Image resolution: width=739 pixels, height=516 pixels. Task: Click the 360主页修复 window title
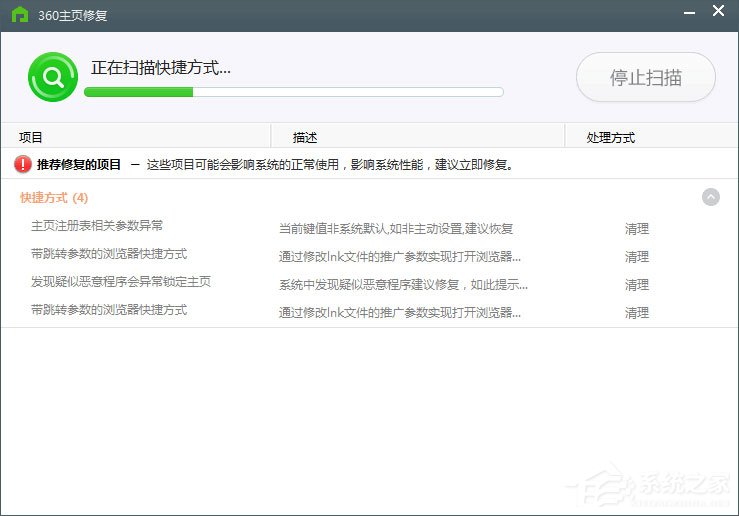point(73,16)
